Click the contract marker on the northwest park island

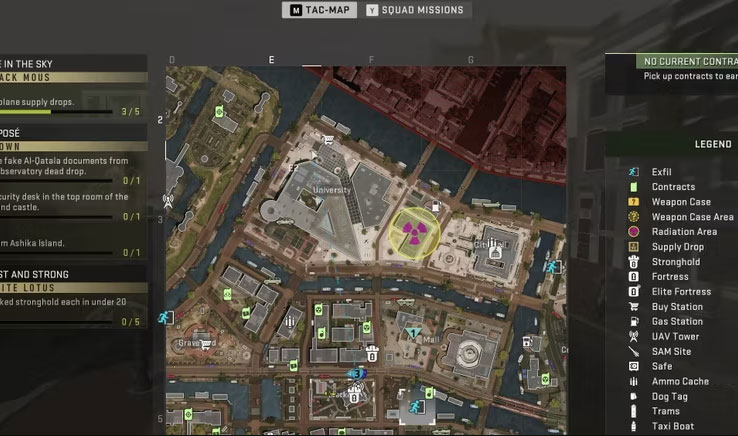click(x=219, y=112)
